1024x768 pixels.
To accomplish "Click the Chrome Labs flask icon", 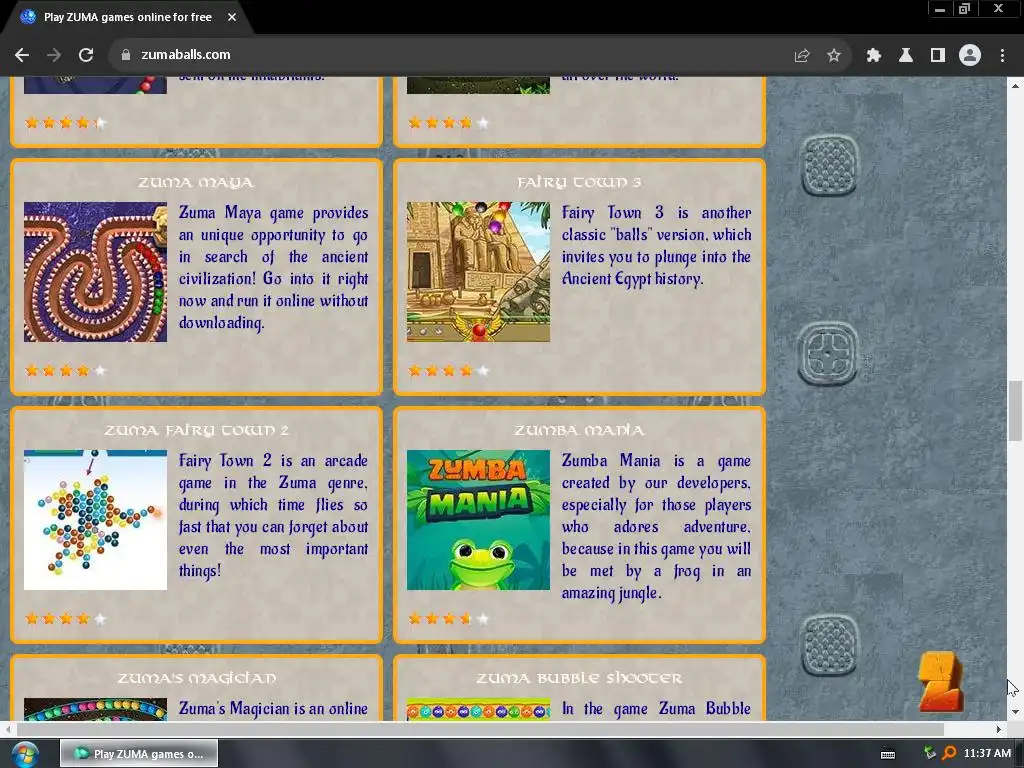I will [905, 56].
